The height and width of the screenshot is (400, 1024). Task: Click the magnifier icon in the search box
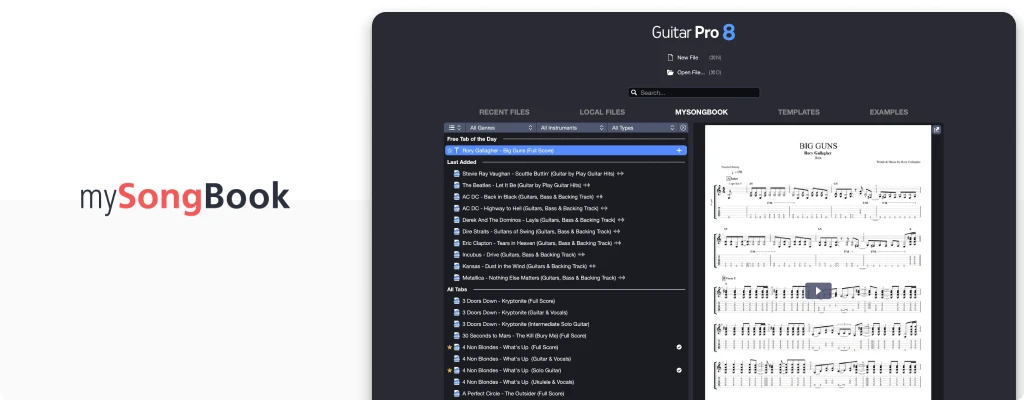click(634, 93)
